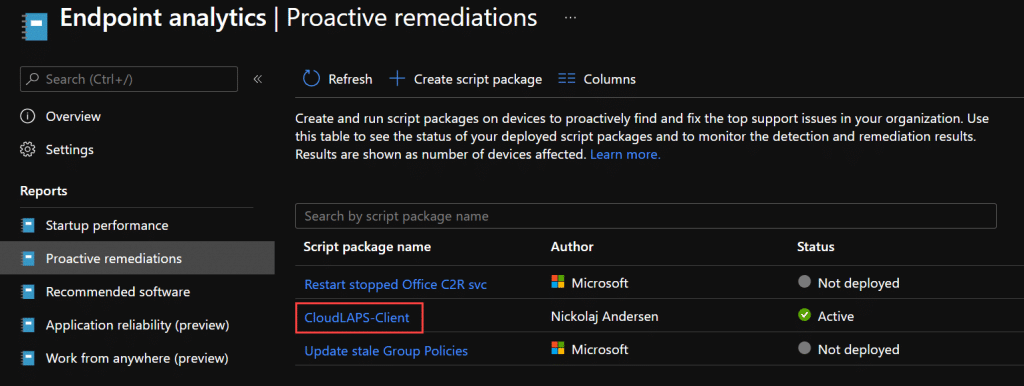Click the Reports section heading
The image size is (1024, 386).
(x=44, y=191)
